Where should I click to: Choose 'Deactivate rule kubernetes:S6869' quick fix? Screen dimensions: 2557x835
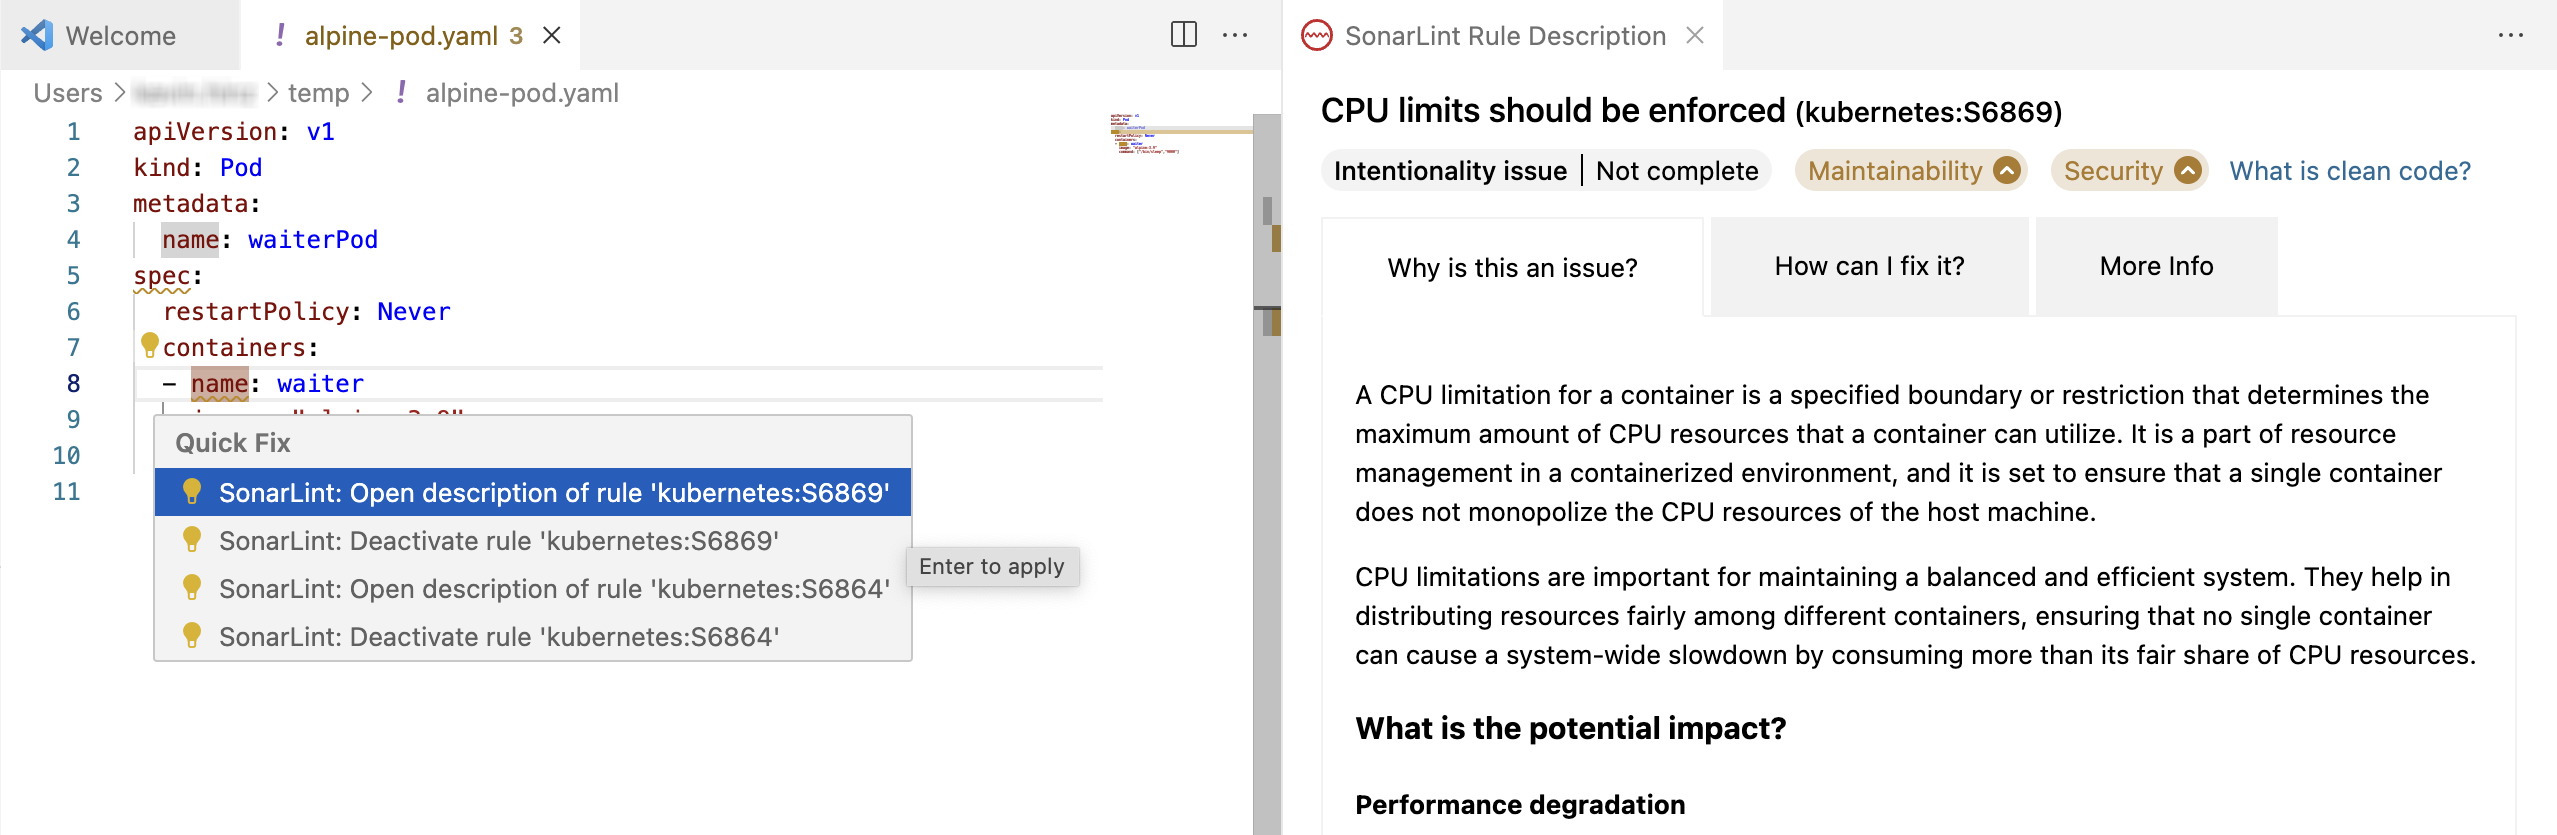(498, 541)
